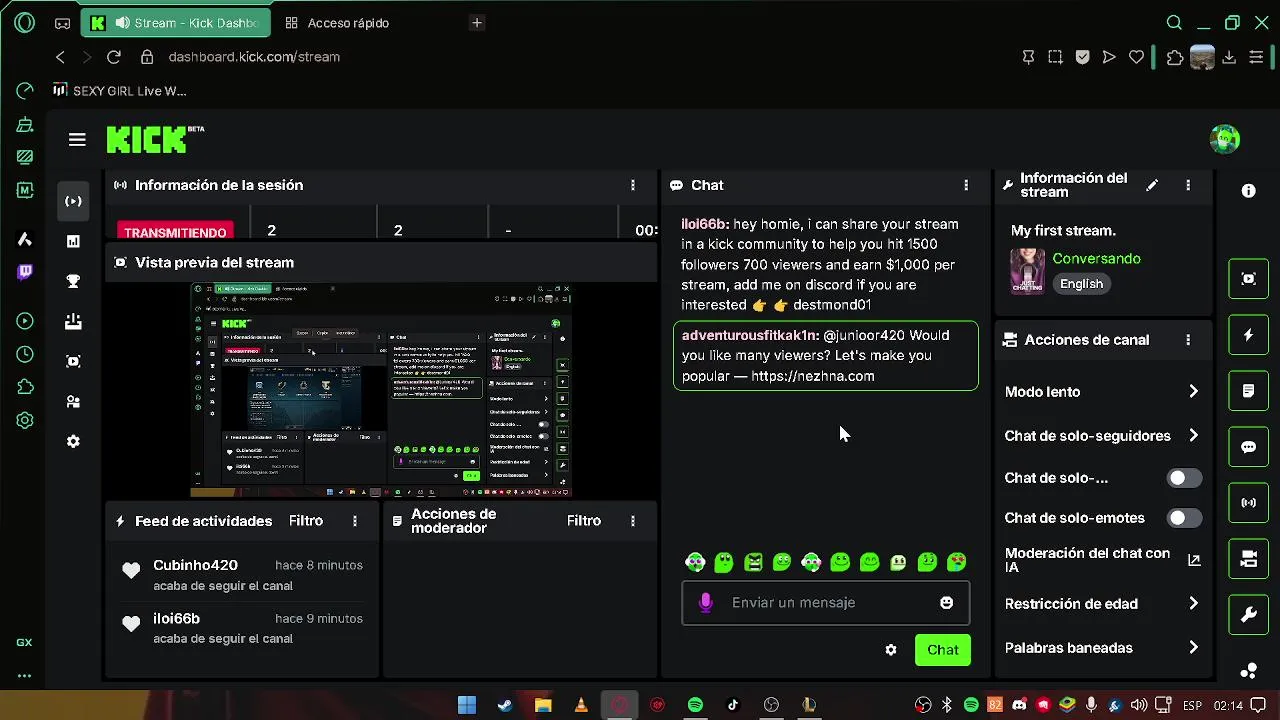Reload the dashboard page
This screenshot has height=720, width=1280.
[113, 57]
